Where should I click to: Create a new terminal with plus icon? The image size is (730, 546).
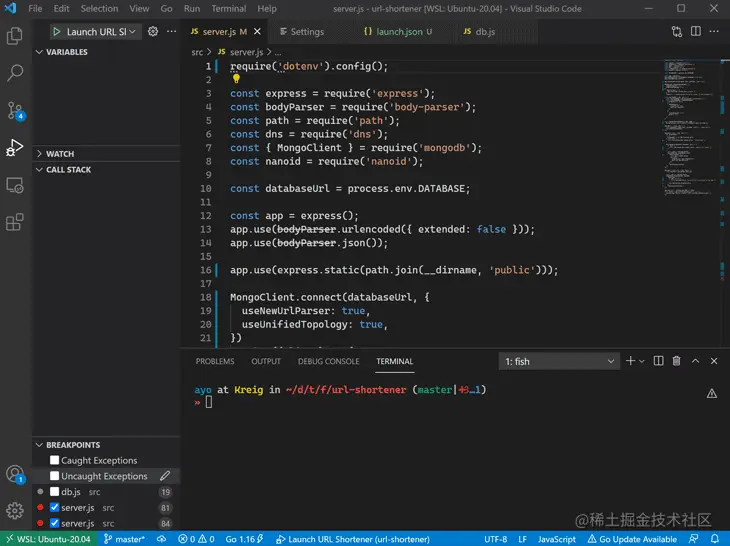point(630,361)
